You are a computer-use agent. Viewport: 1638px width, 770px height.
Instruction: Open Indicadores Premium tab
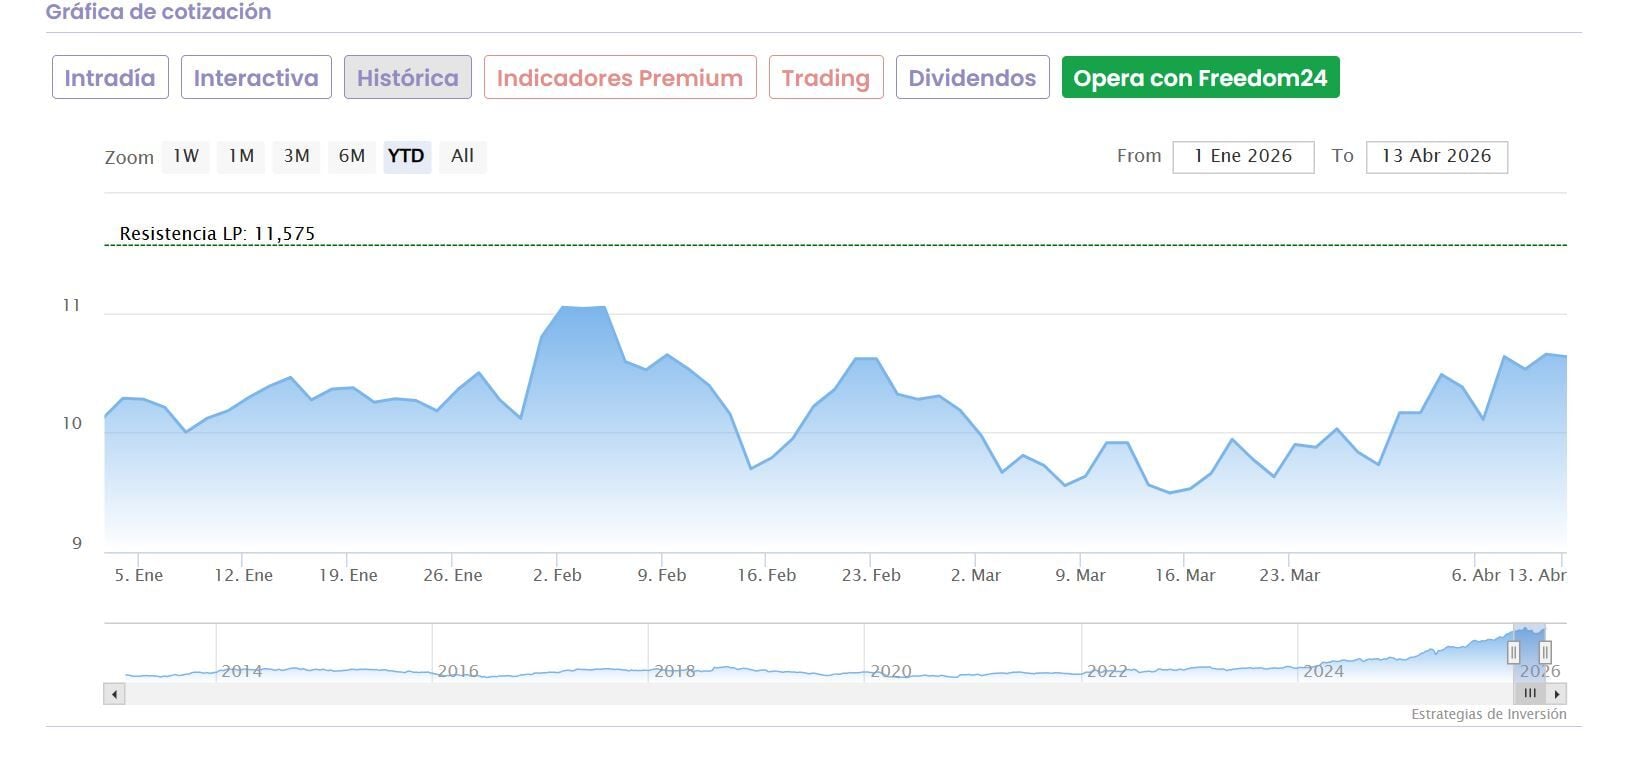tap(620, 78)
